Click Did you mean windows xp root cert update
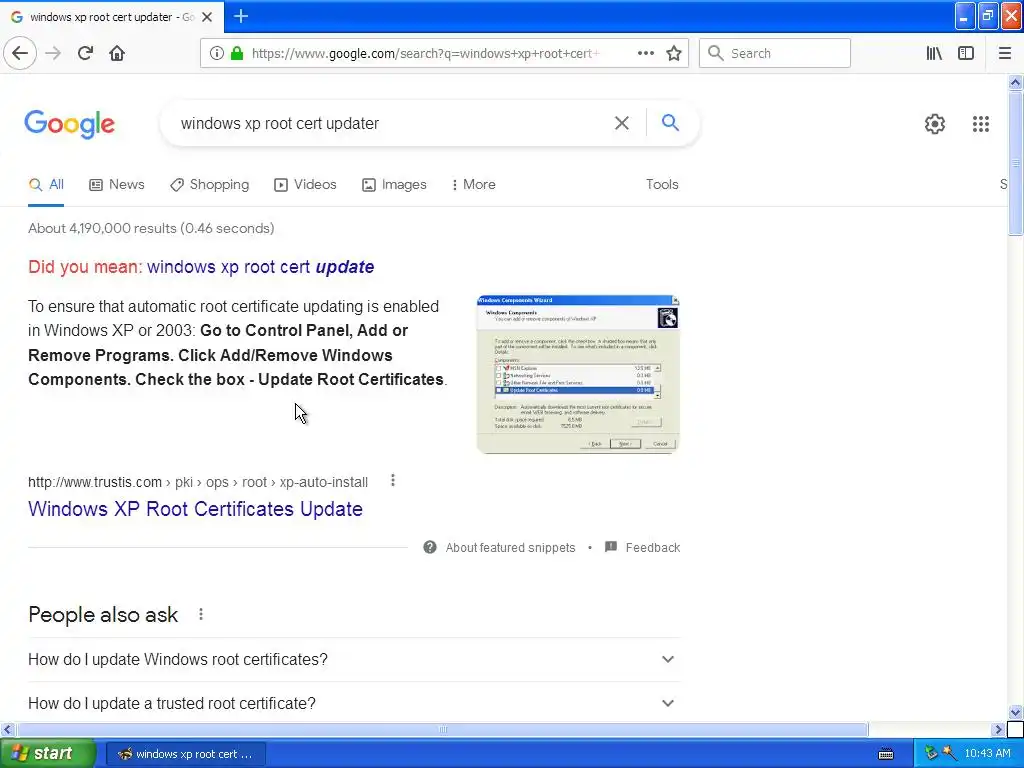1024x768 pixels. (x=261, y=267)
